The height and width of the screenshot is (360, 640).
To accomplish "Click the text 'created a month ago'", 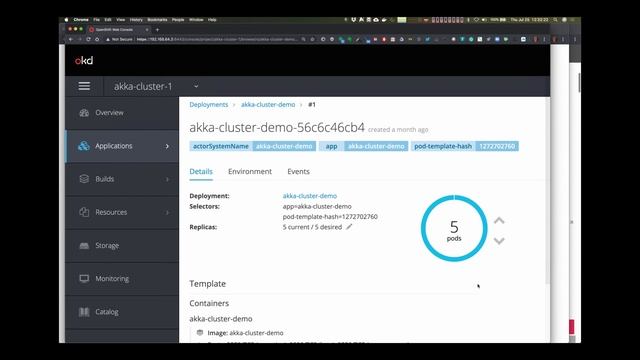I will point(398,130).
